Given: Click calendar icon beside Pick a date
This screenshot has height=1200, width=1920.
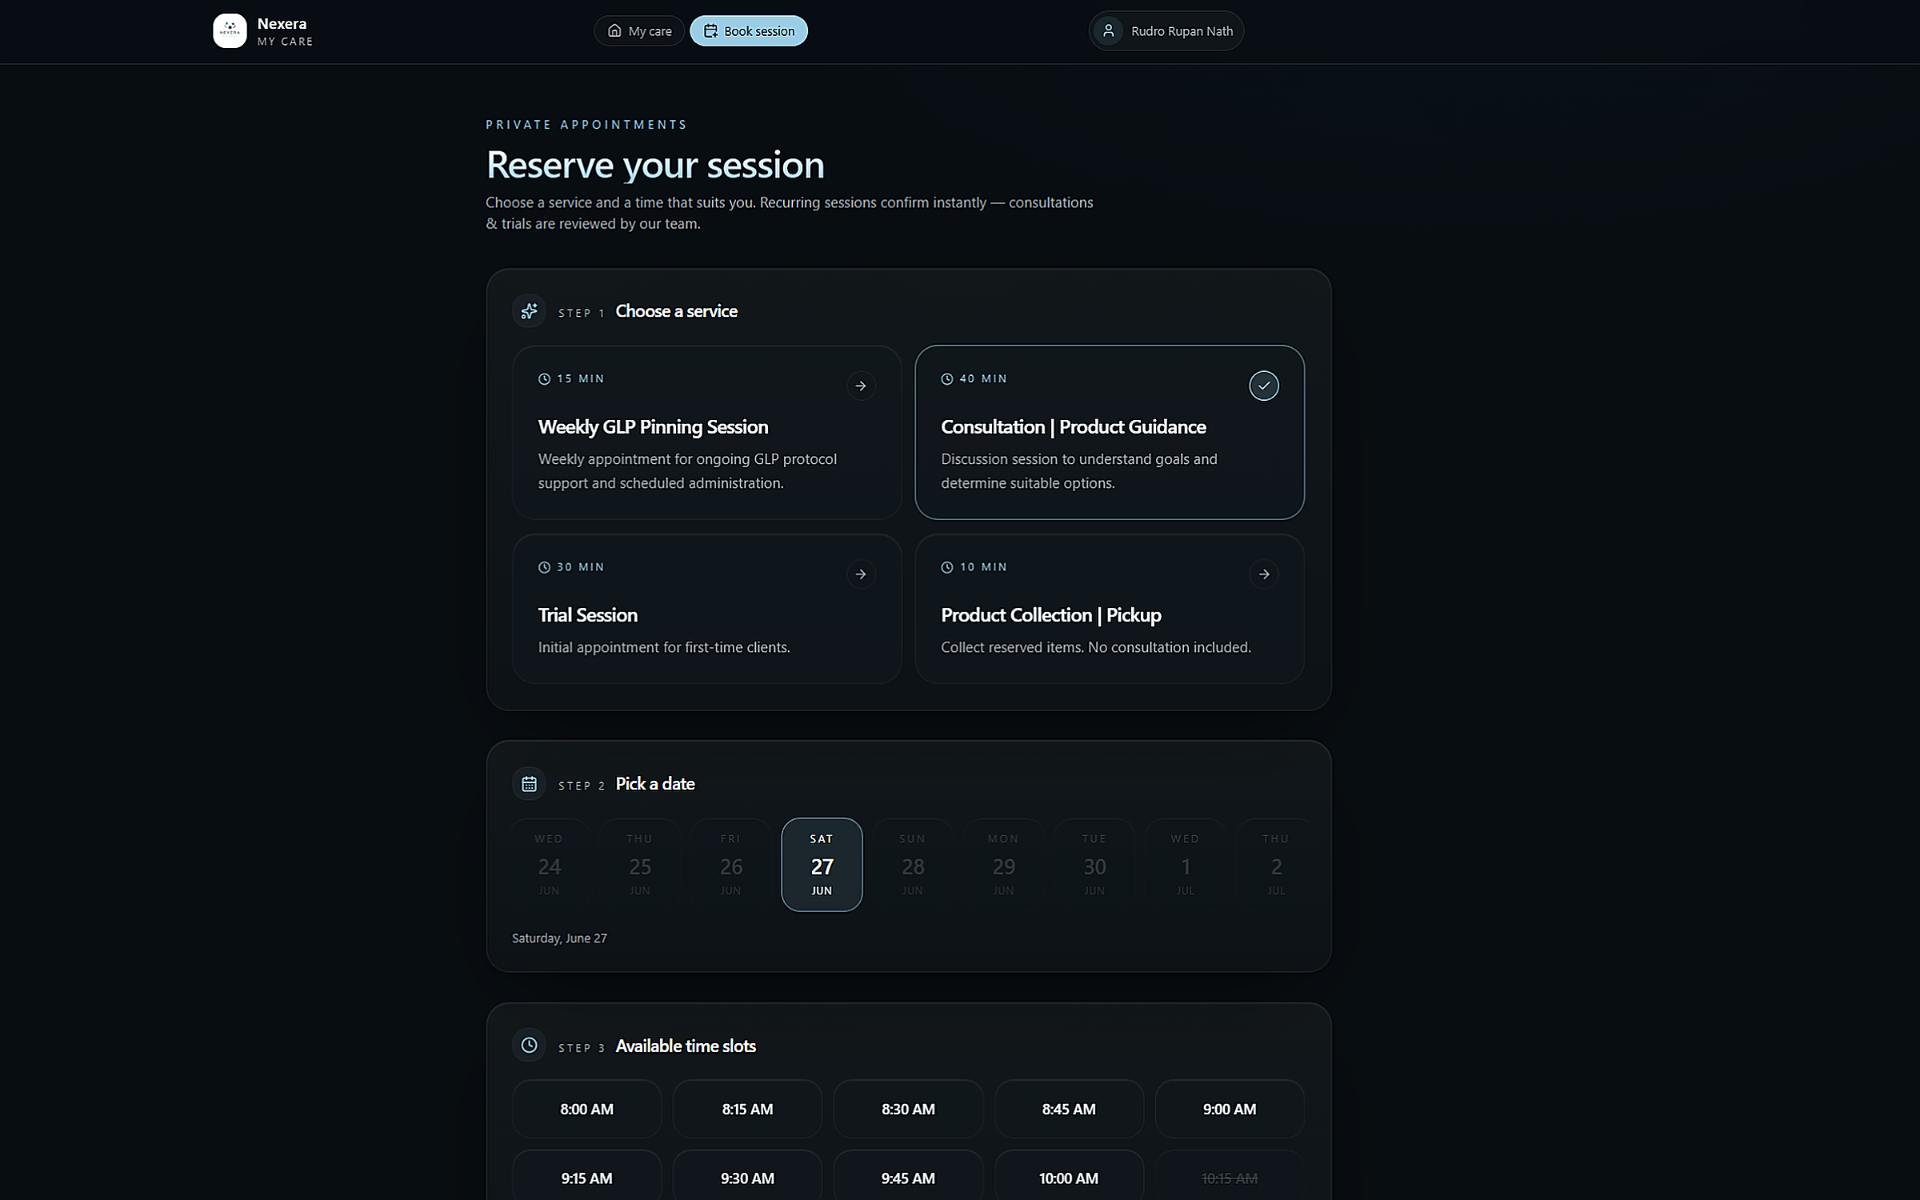Looking at the screenshot, I should [529, 784].
